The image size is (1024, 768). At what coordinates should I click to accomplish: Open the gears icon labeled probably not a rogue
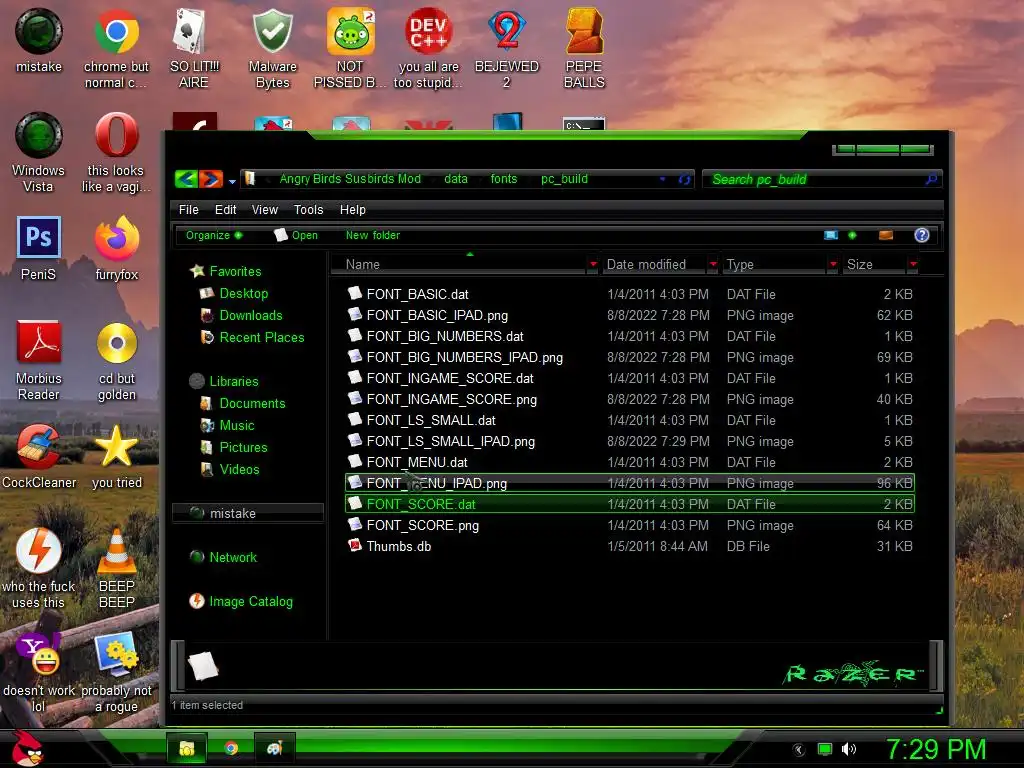(x=117, y=673)
